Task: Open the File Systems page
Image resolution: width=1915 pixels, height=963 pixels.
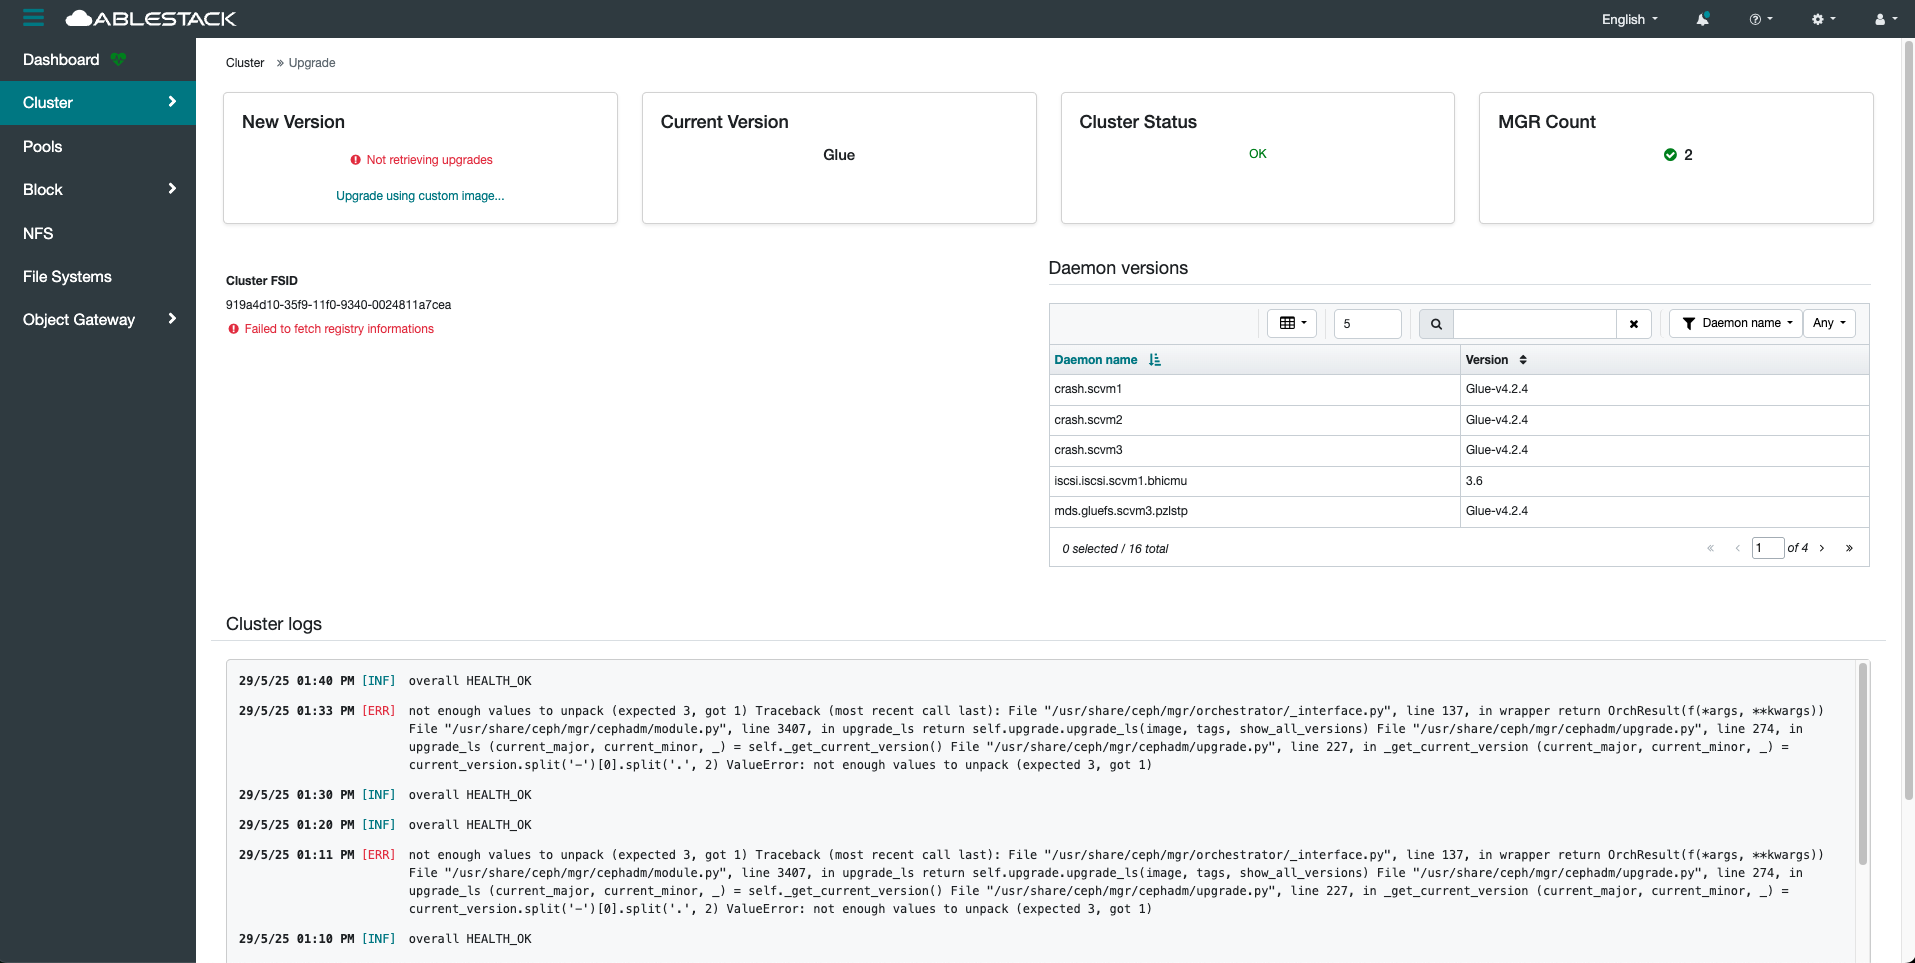Action: click(x=98, y=276)
